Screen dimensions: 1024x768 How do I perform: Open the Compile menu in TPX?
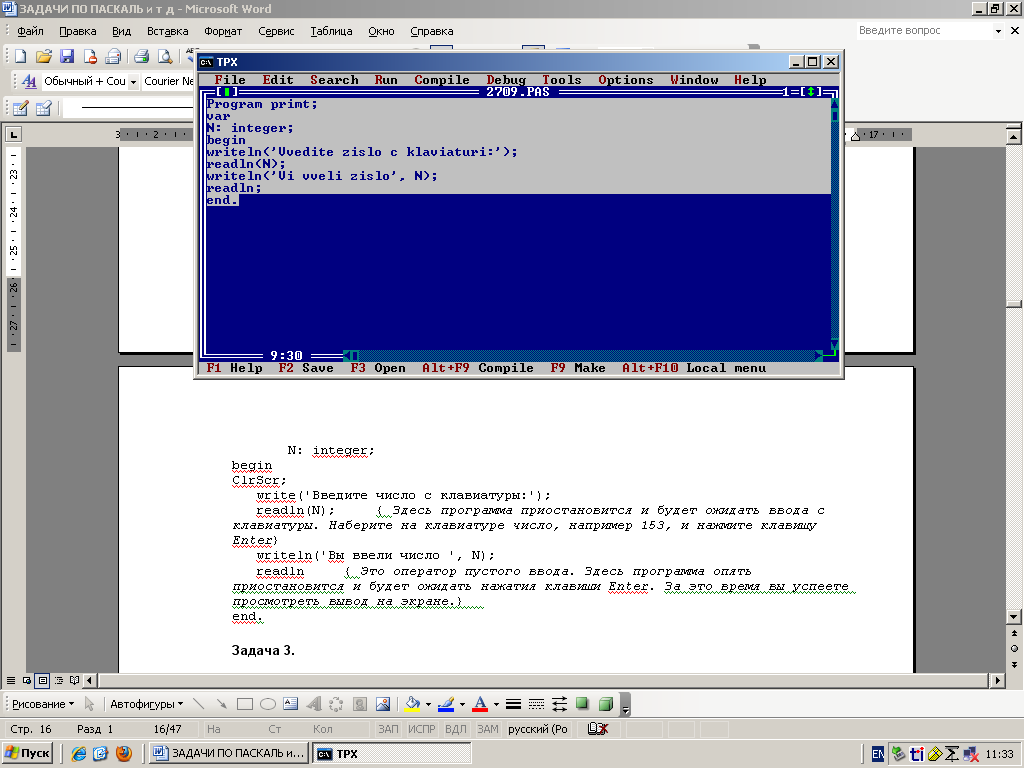pos(441,80)
